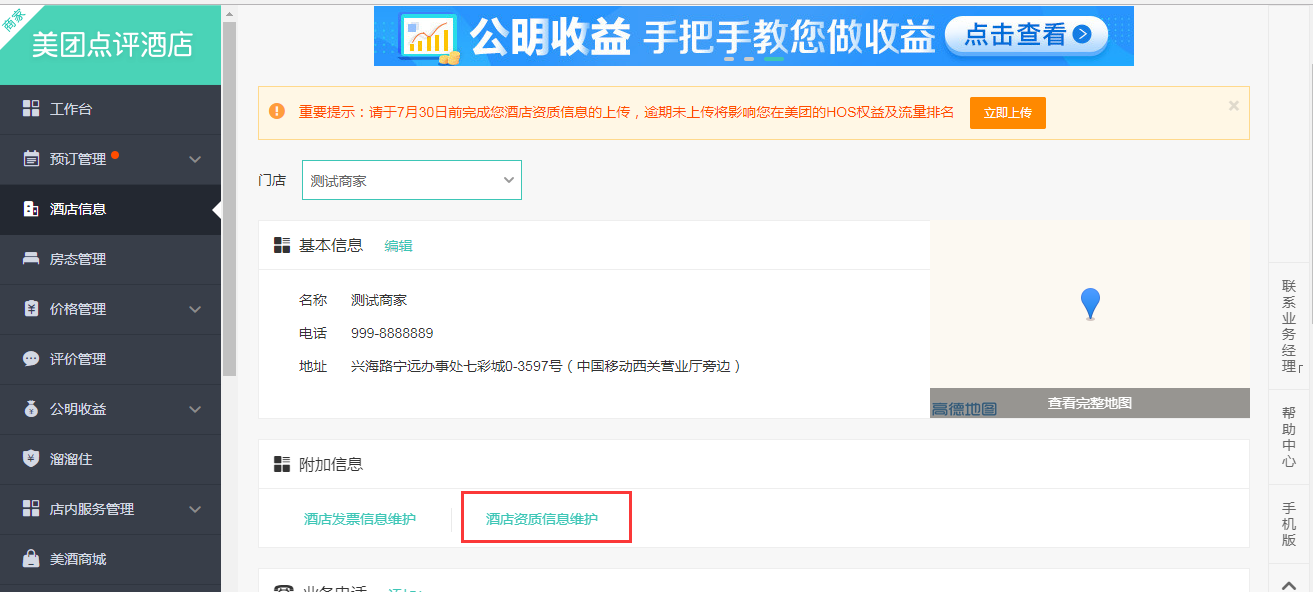Open the 门店 store dropdown

(412, 180)
